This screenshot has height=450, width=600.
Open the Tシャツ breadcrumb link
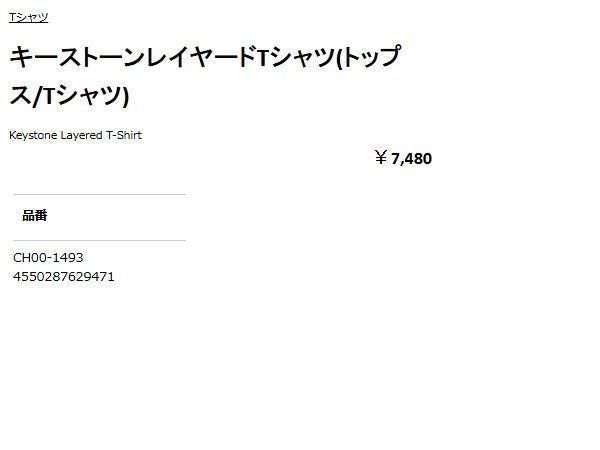28,17
